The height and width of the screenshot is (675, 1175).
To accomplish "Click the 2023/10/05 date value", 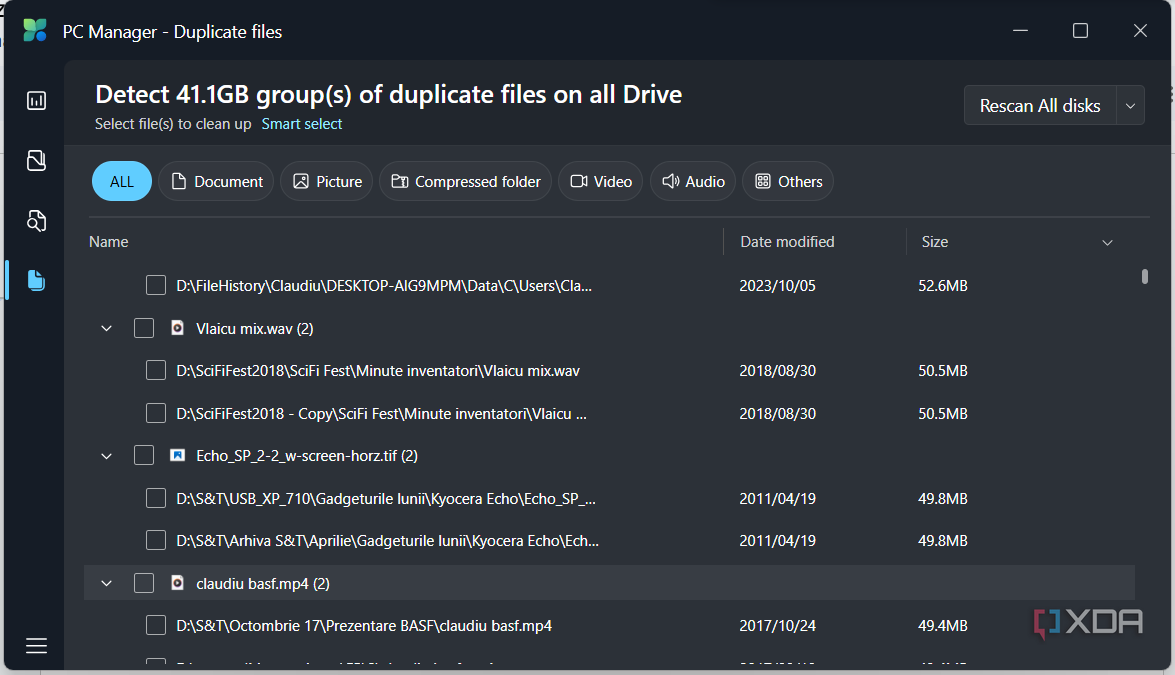I will pyautogui.click(x=777, y=285).
